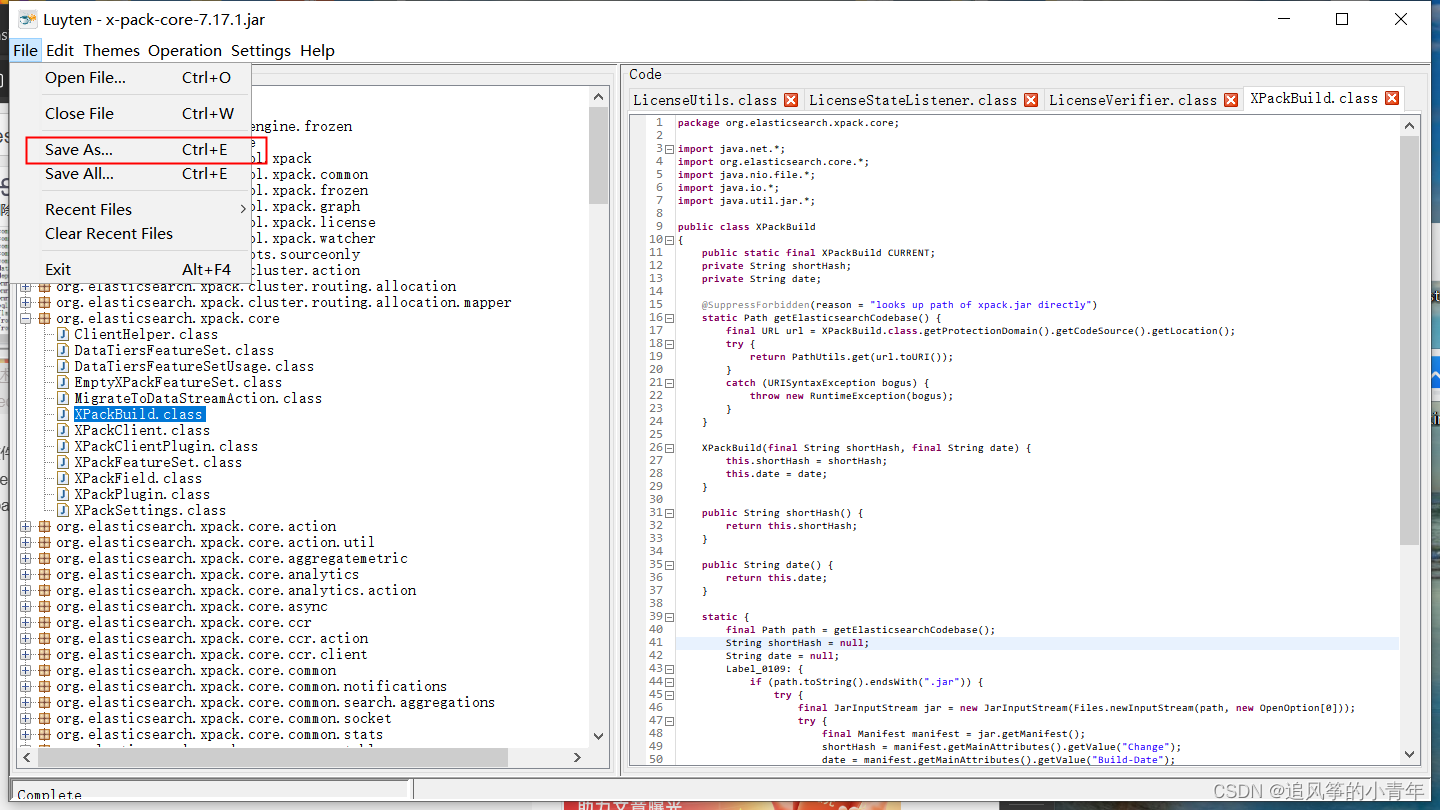Image resolution: width=1440 pixels, height=810 pixels.
Task: Open the Help menu
Action: pyautogui.click(x=317, y=50)
